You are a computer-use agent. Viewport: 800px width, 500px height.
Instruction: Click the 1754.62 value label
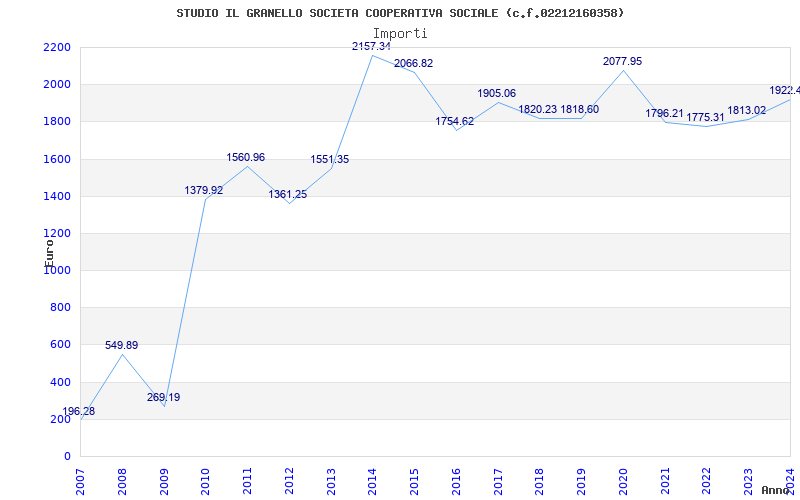(x=454, y=121)
